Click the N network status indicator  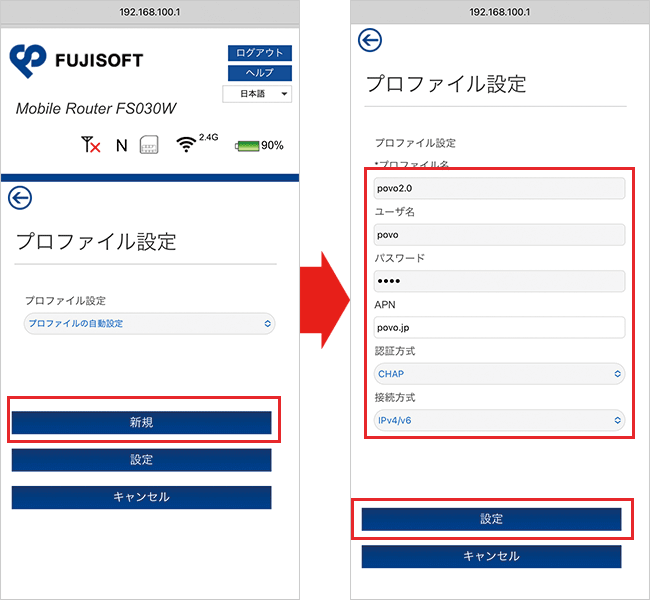[121, 145]
